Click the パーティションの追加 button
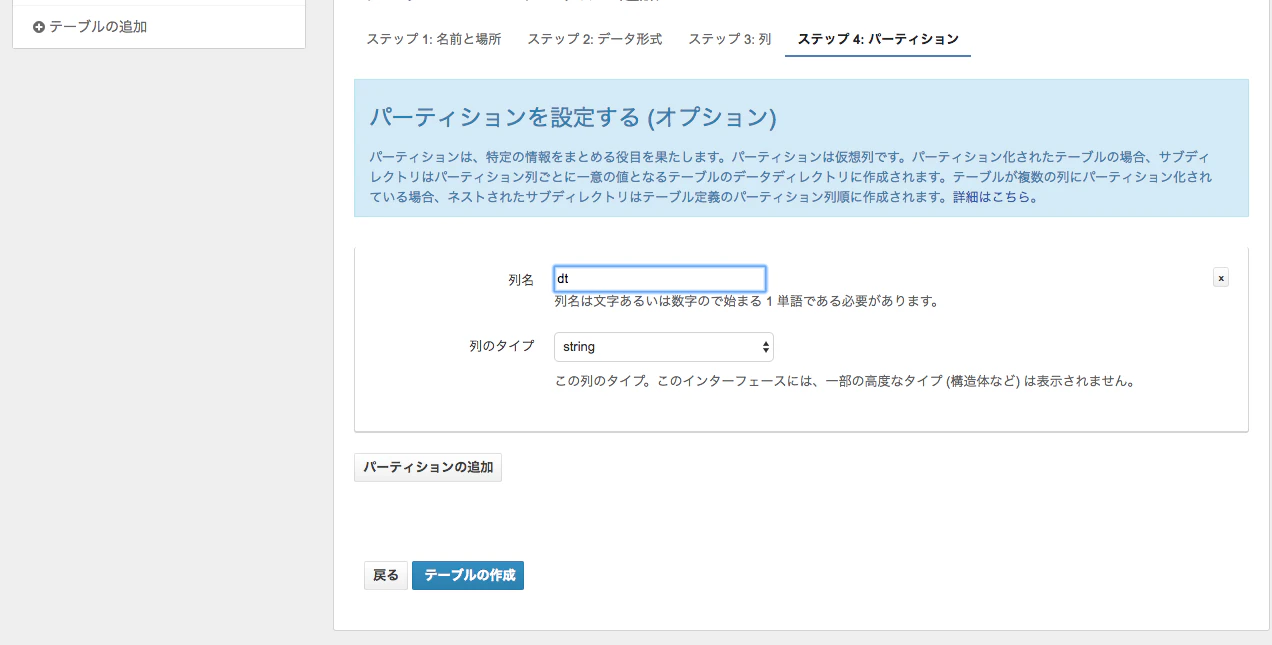 (x=428, y=467)
